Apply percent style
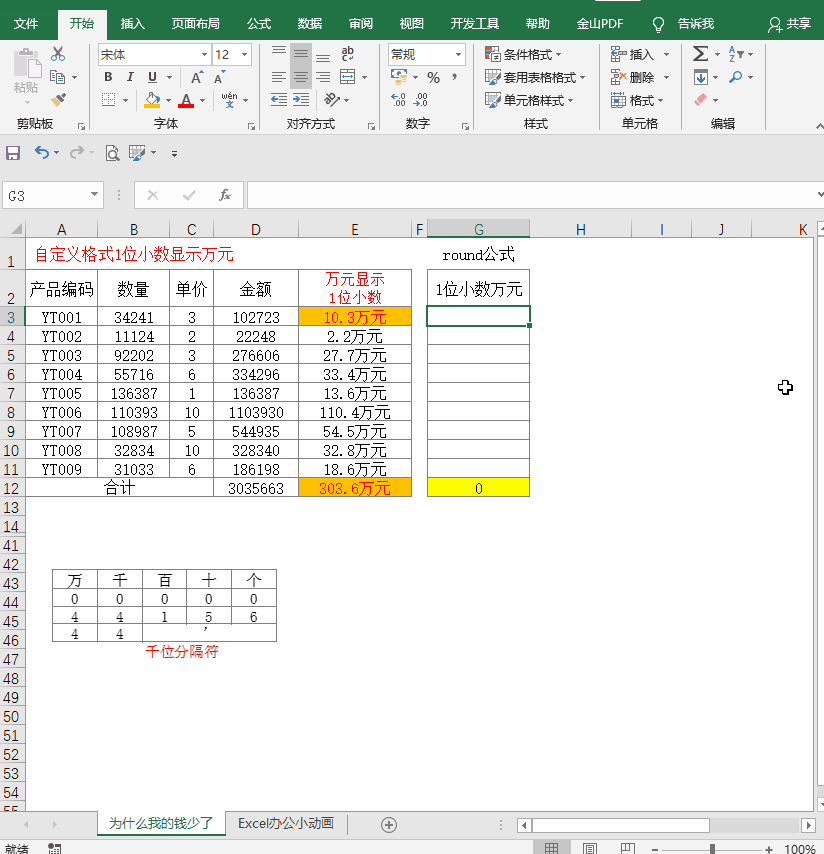The height and width of the screenshot is (854, 824). tap(434, 77)
